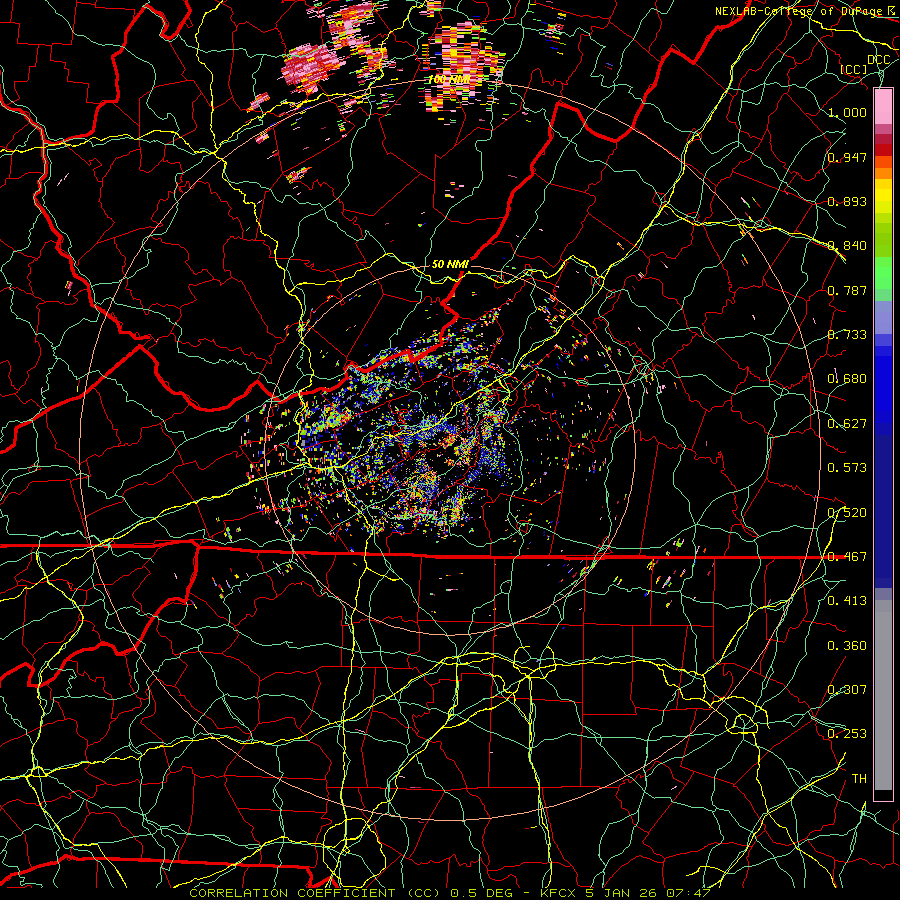Pick the red swatch near 0.947
900x900 pixels.
tap(883, 150)
